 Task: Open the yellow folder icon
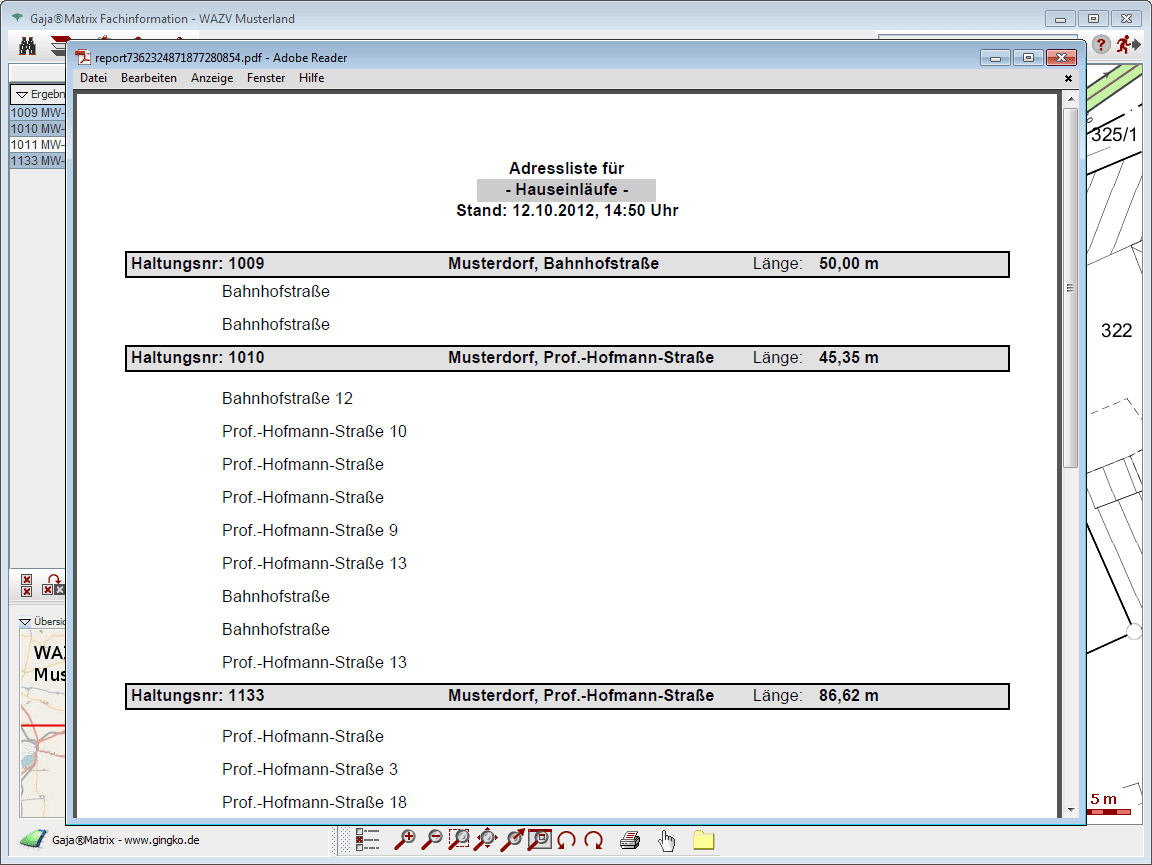click(x=704, y=840)
